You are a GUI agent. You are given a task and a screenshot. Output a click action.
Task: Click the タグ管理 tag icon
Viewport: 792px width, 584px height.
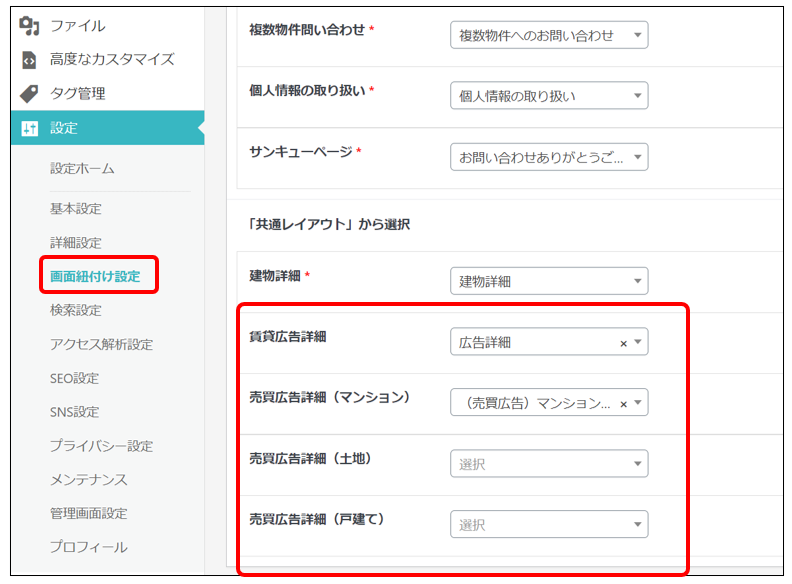coord(30,94)
